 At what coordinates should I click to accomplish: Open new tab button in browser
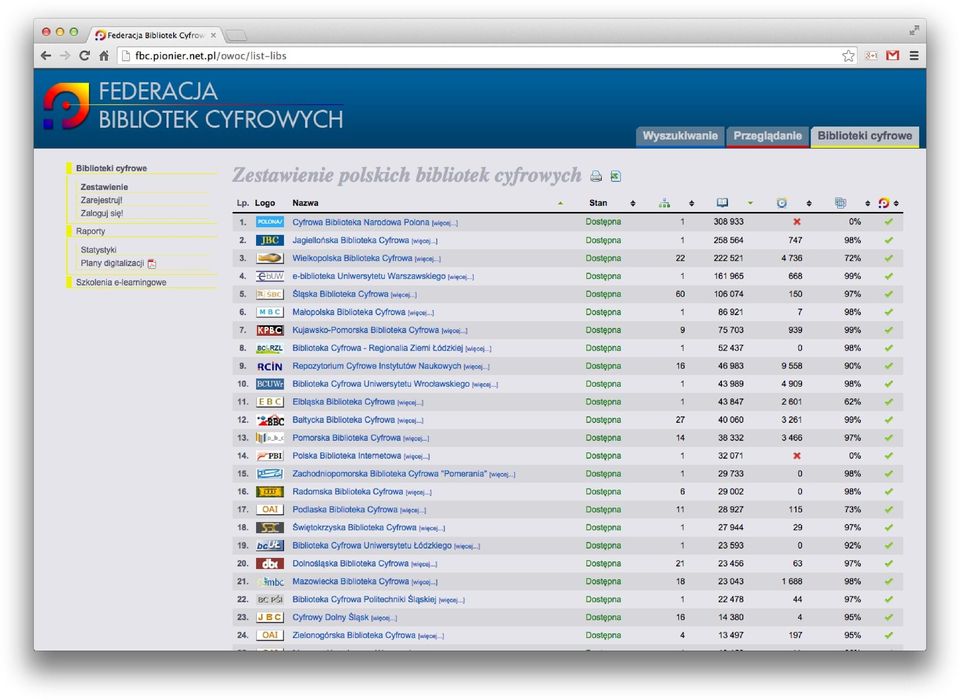click(236, 35)
